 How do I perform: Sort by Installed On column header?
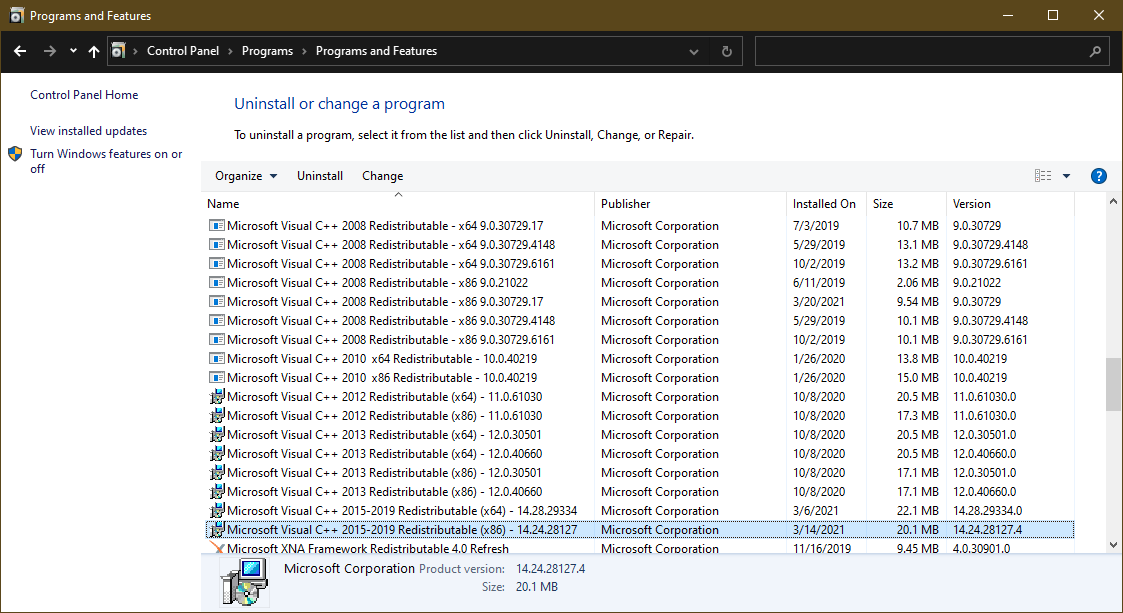point(826,203)
